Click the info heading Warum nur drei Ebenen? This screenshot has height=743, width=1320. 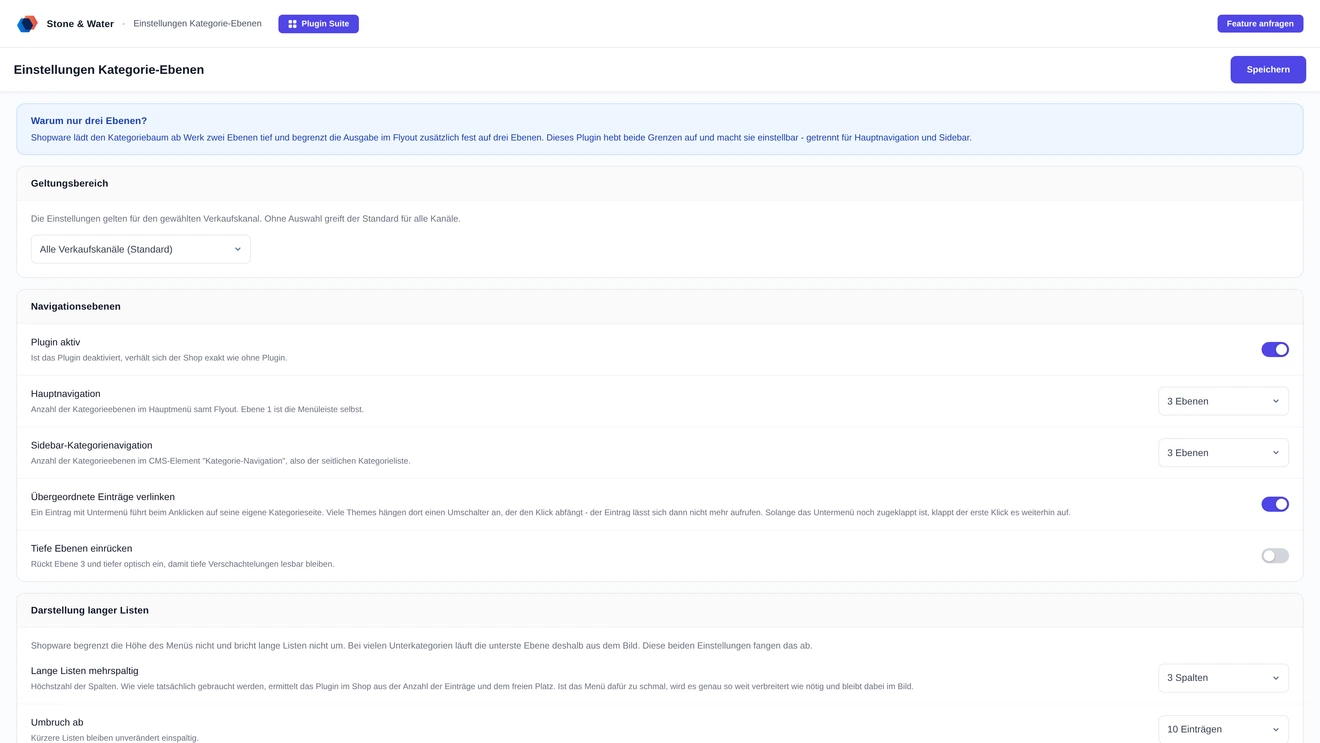(x=89, y=121)
